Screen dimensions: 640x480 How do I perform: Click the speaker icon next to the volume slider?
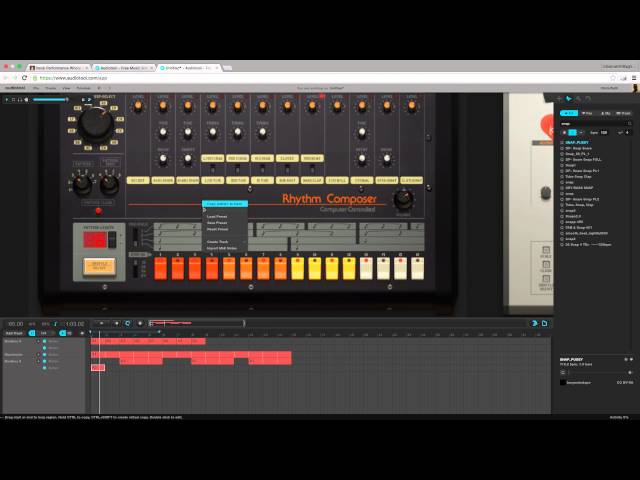(26, 100)
